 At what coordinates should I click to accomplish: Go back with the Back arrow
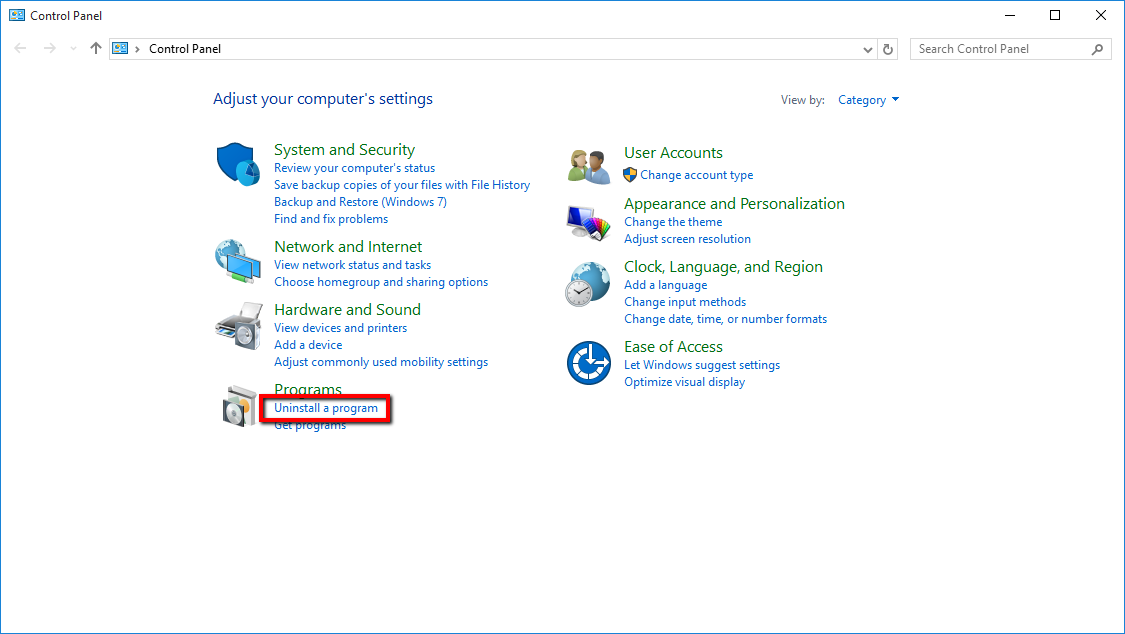click(x=20, y=49)
